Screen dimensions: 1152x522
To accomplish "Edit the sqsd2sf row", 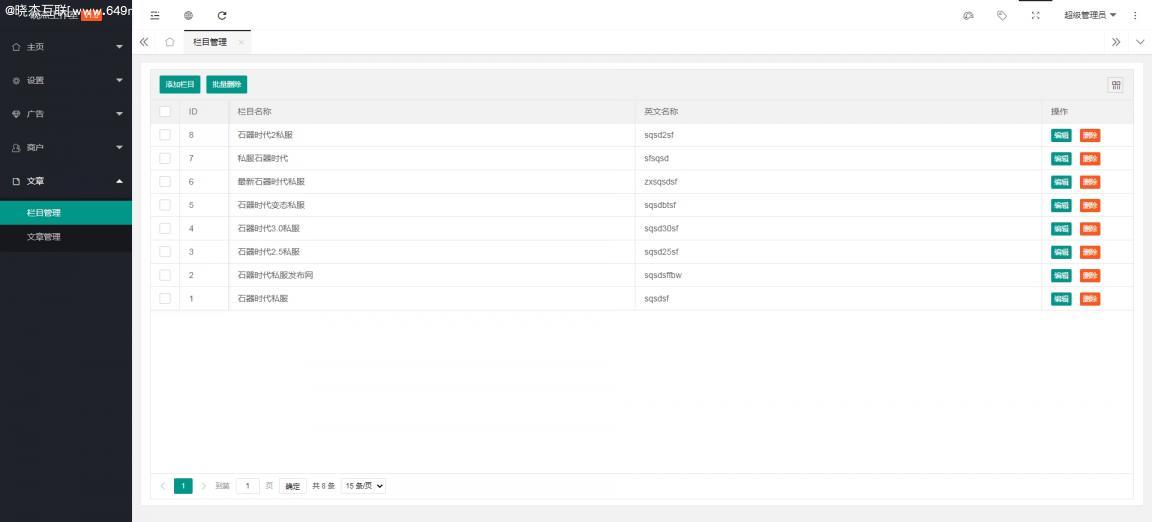I will (1061, 135).
